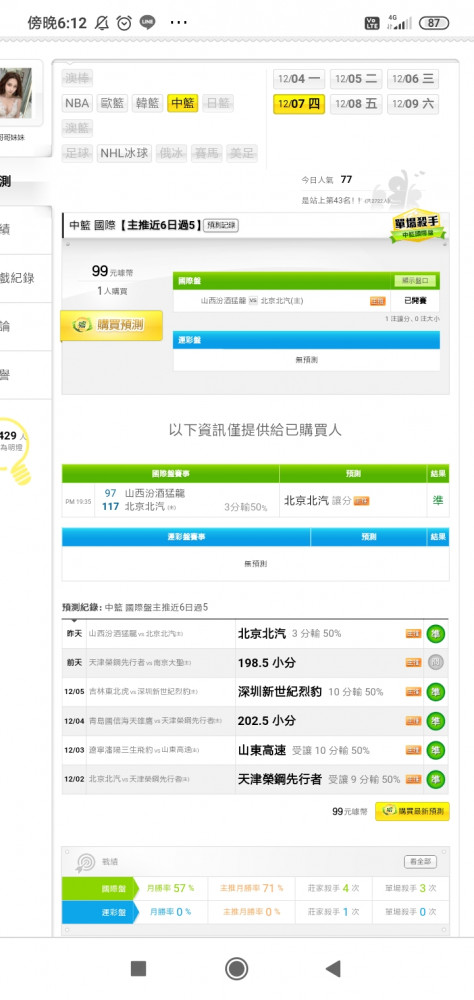Image resolution: width=474 pixels, height=1000 pixels.
Task: Select the greyed 俄冰 tab
Action: [x=172, y=153]
